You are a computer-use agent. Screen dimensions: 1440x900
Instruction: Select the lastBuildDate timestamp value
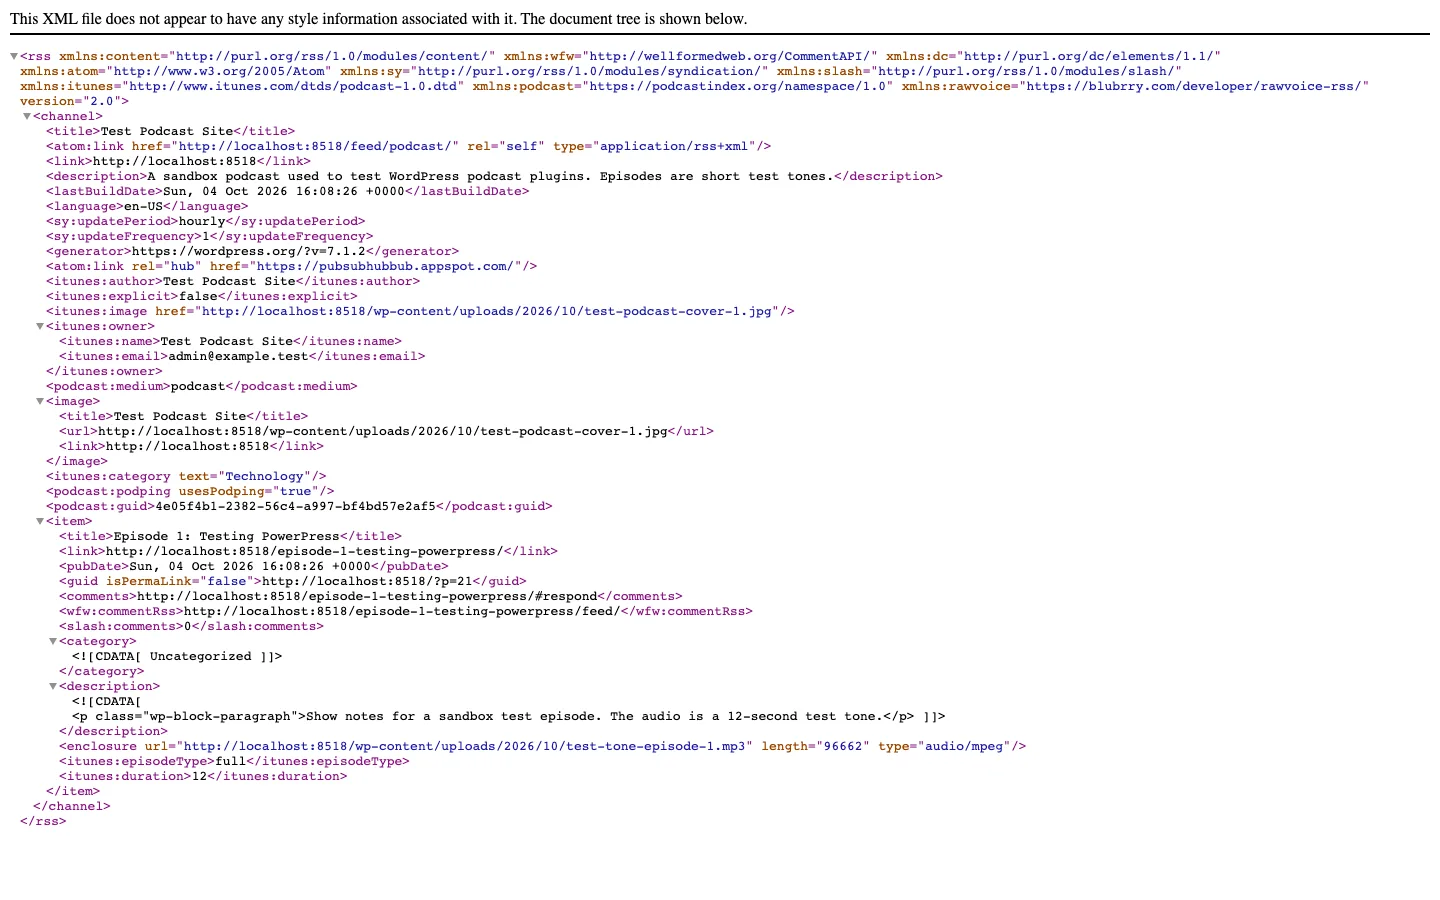pos(284,191)
